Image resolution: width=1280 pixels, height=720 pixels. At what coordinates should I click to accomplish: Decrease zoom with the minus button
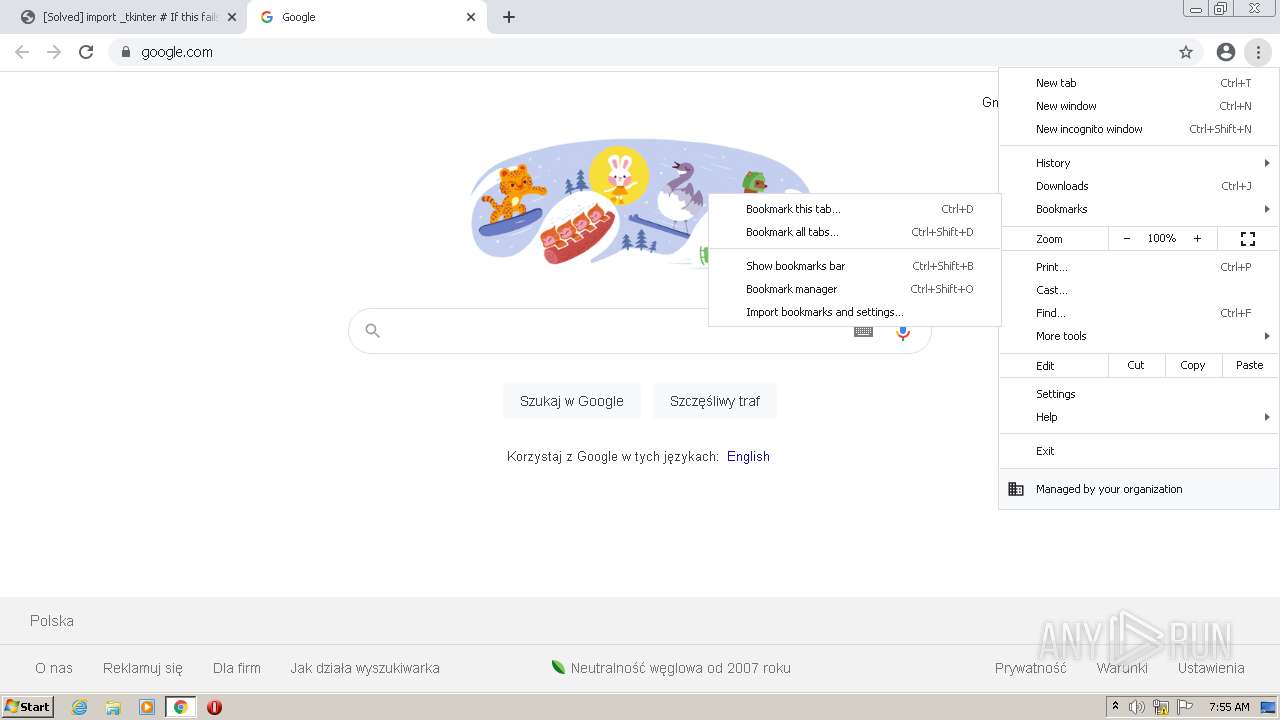pyautogui.click(x=1127, y=239)
